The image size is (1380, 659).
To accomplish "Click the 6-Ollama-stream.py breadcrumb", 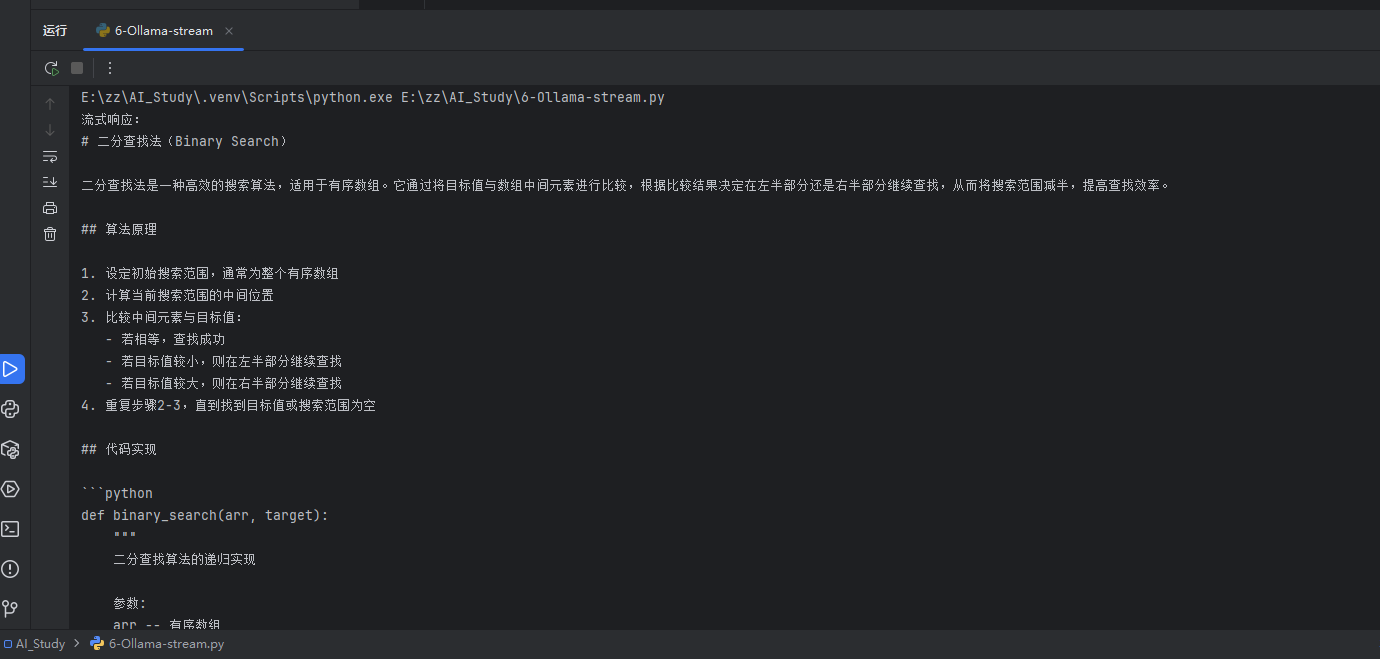I will pos(166,644).
